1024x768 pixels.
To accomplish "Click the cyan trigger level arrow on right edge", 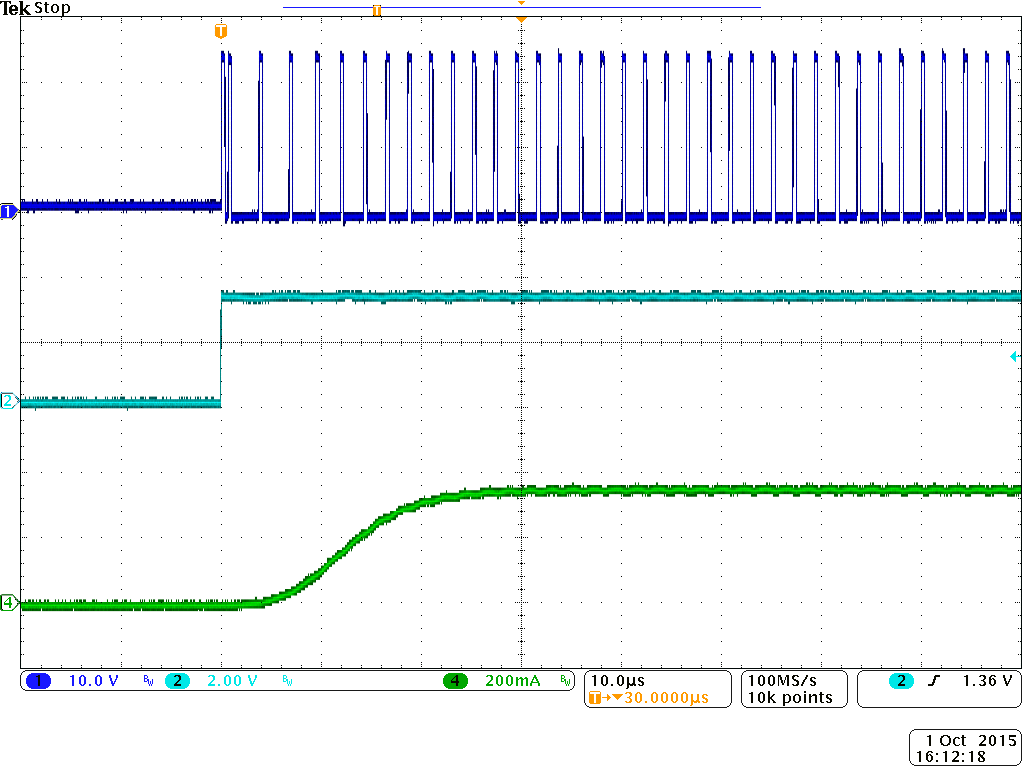I will click(x=1016, y=355).
